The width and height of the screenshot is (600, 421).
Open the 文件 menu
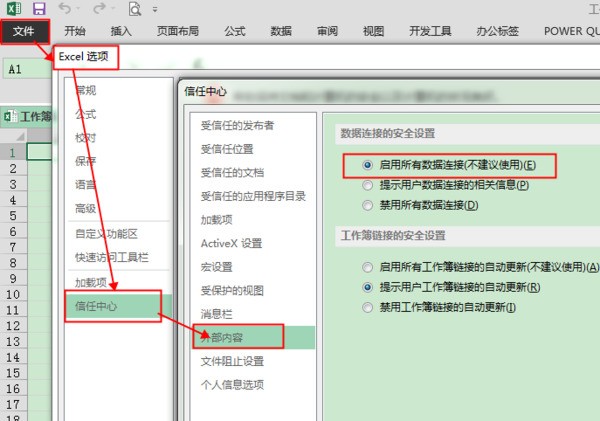[24, 31]
